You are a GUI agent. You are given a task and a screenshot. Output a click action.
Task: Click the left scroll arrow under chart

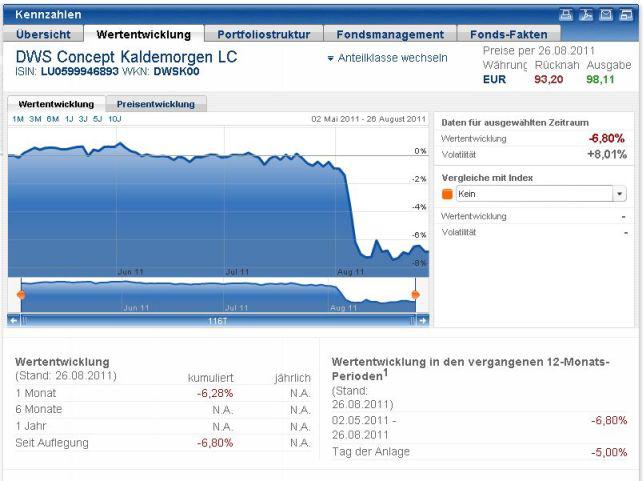coord(13,320)
